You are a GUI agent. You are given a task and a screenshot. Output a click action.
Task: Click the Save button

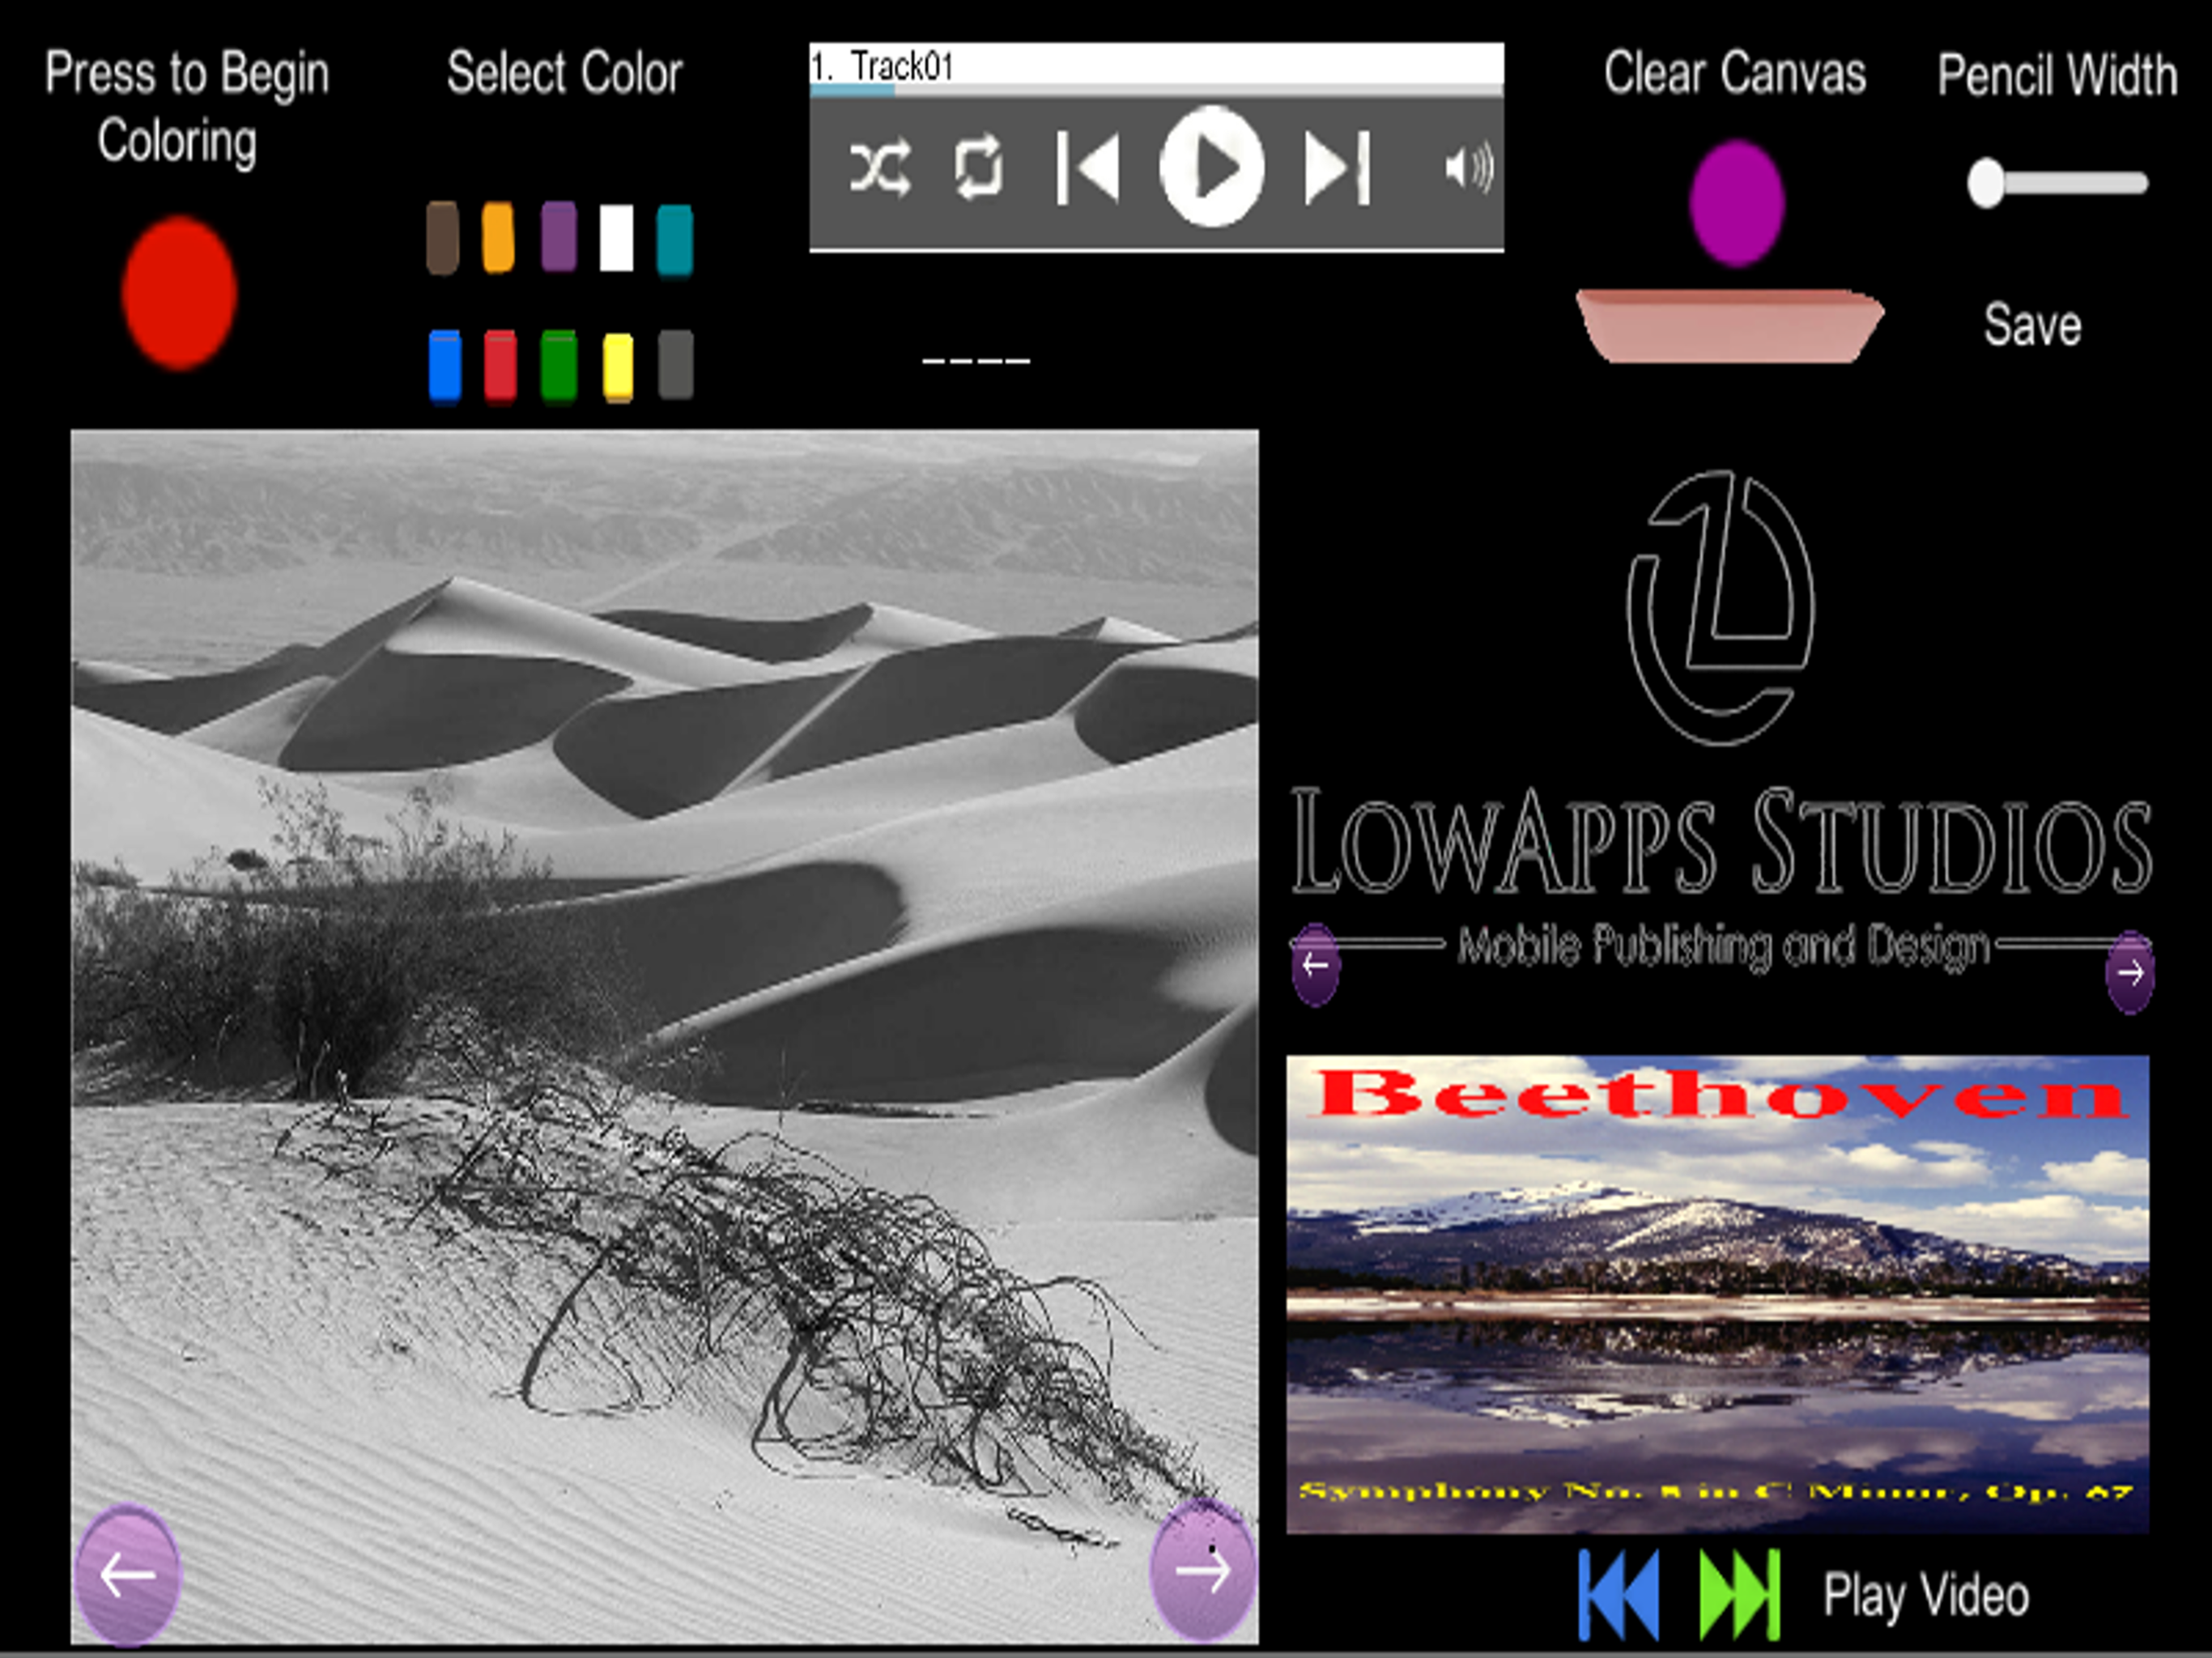coord(2032,326)
